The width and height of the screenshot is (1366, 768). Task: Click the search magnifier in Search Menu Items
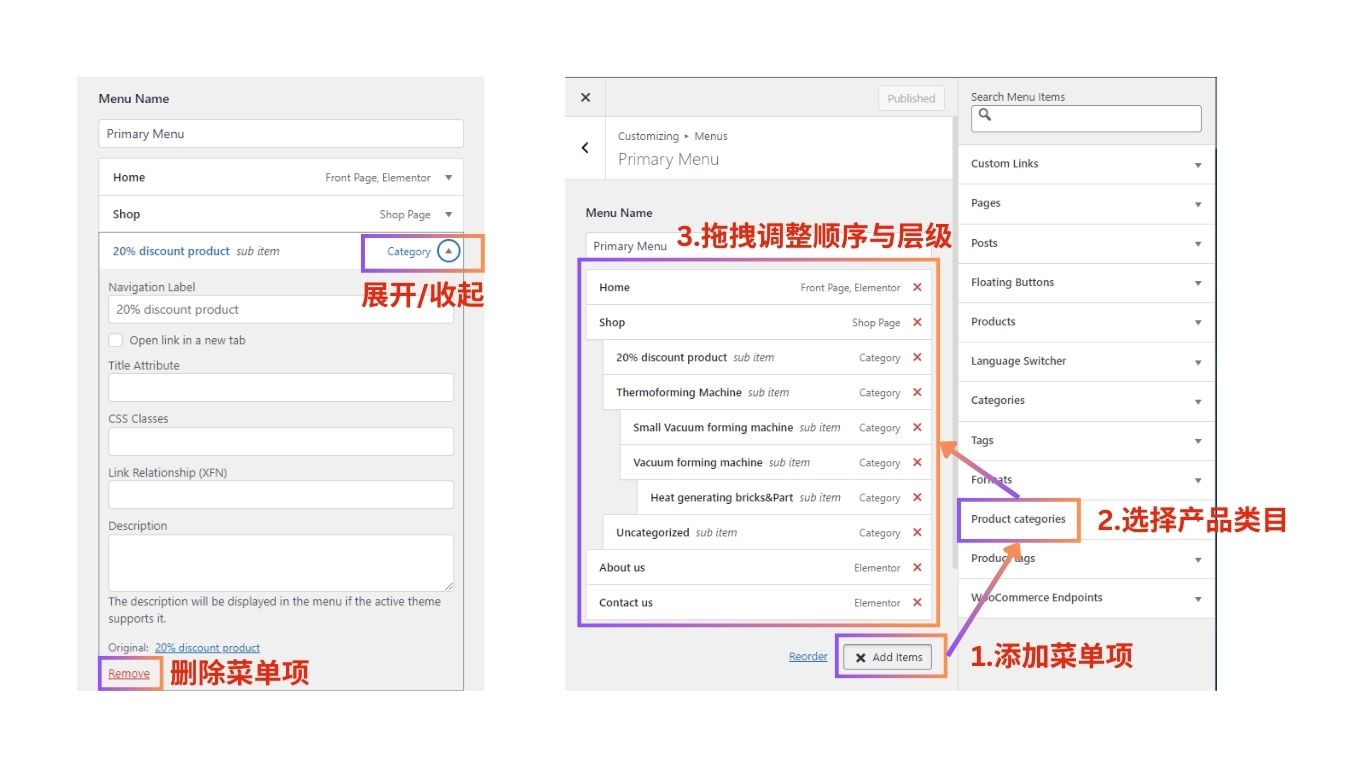pos(985,116)
